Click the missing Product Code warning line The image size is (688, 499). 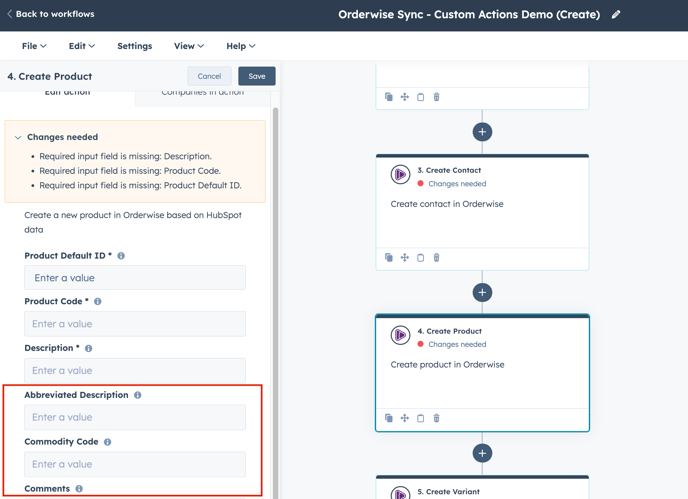pos(130,171)
